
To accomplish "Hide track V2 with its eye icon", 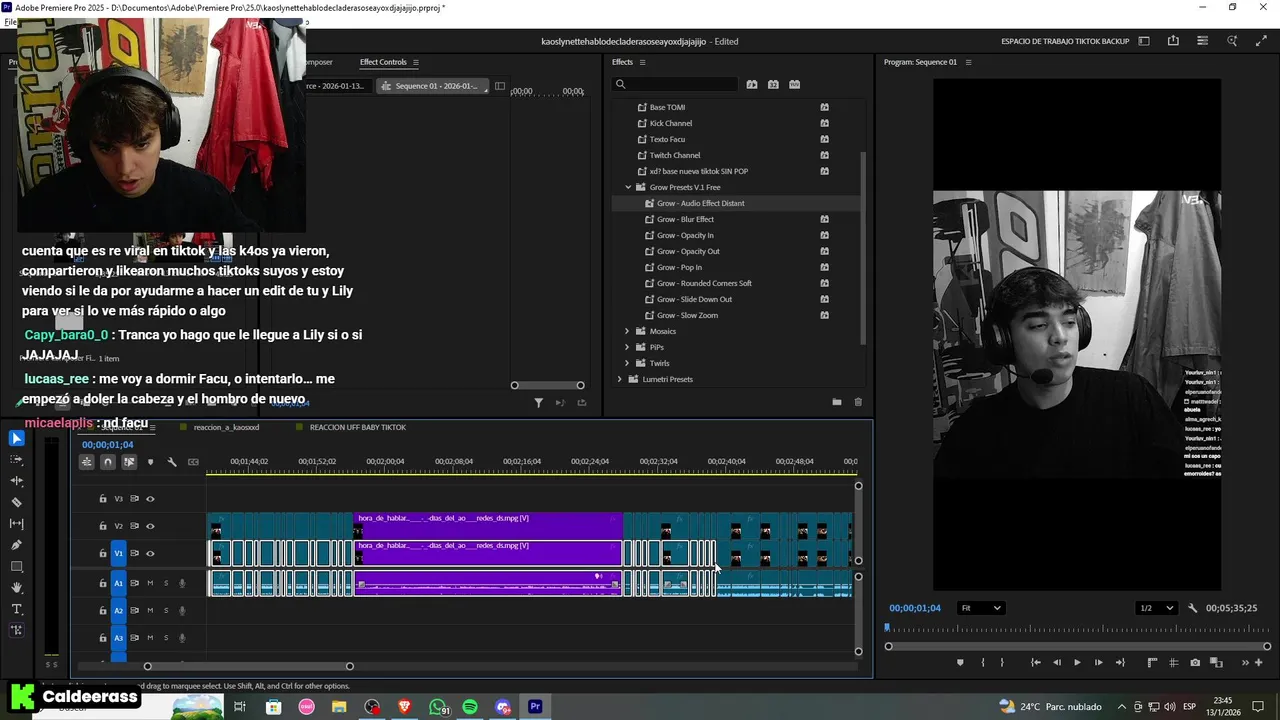I will 150,526.
